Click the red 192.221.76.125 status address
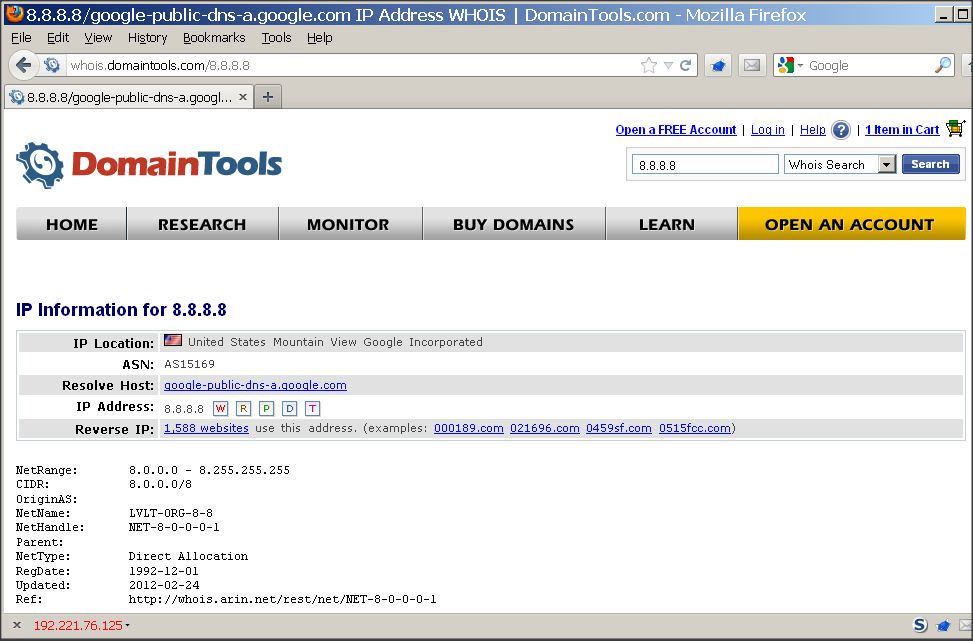Image resolution: width=973 pixels, height=641 pixels. [x=78, y=625]
